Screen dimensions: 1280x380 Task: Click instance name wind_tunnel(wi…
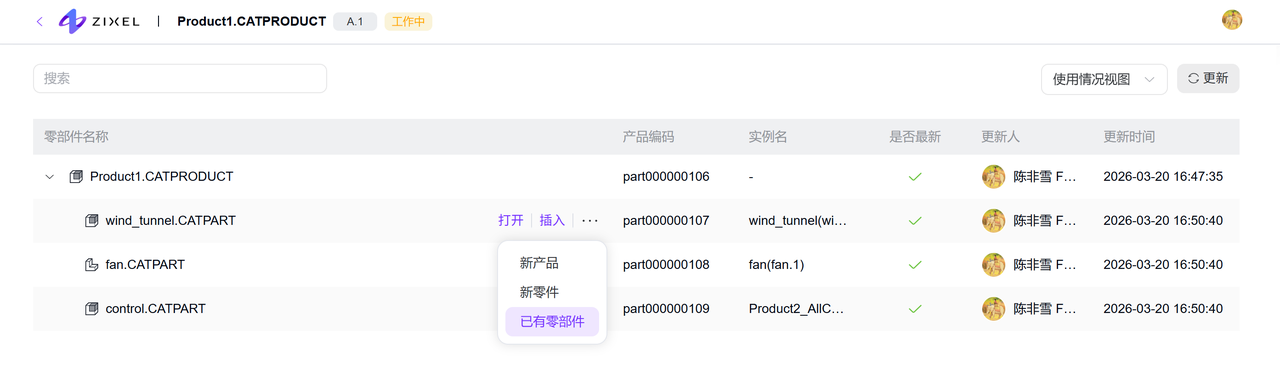(798, 221)
